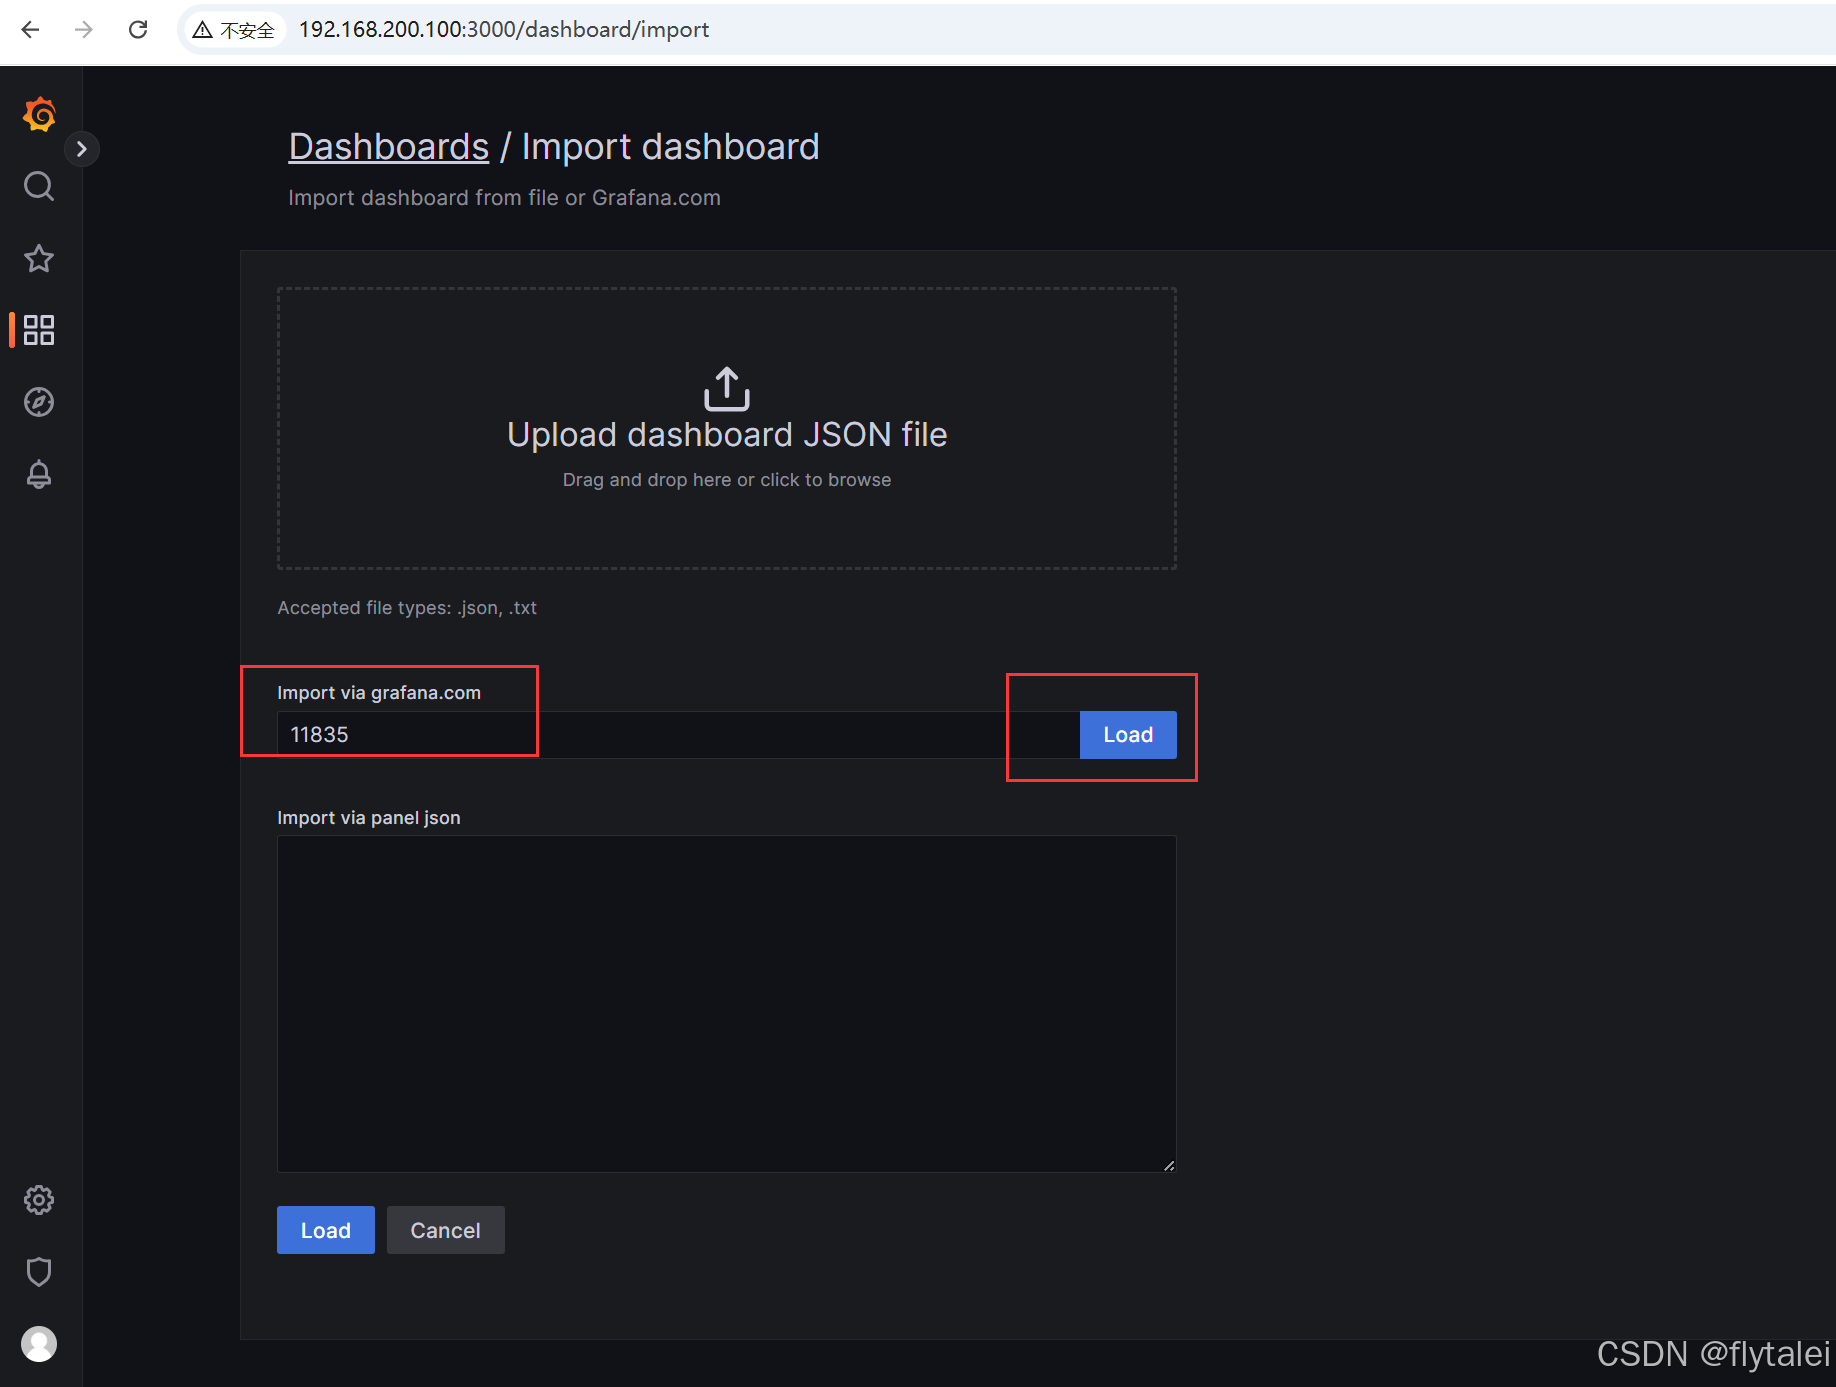The width and height of the screenshot is (1836, 1387).
Task: Open the Dashboards grid icon in sidebar
Action: click(39, 330)
